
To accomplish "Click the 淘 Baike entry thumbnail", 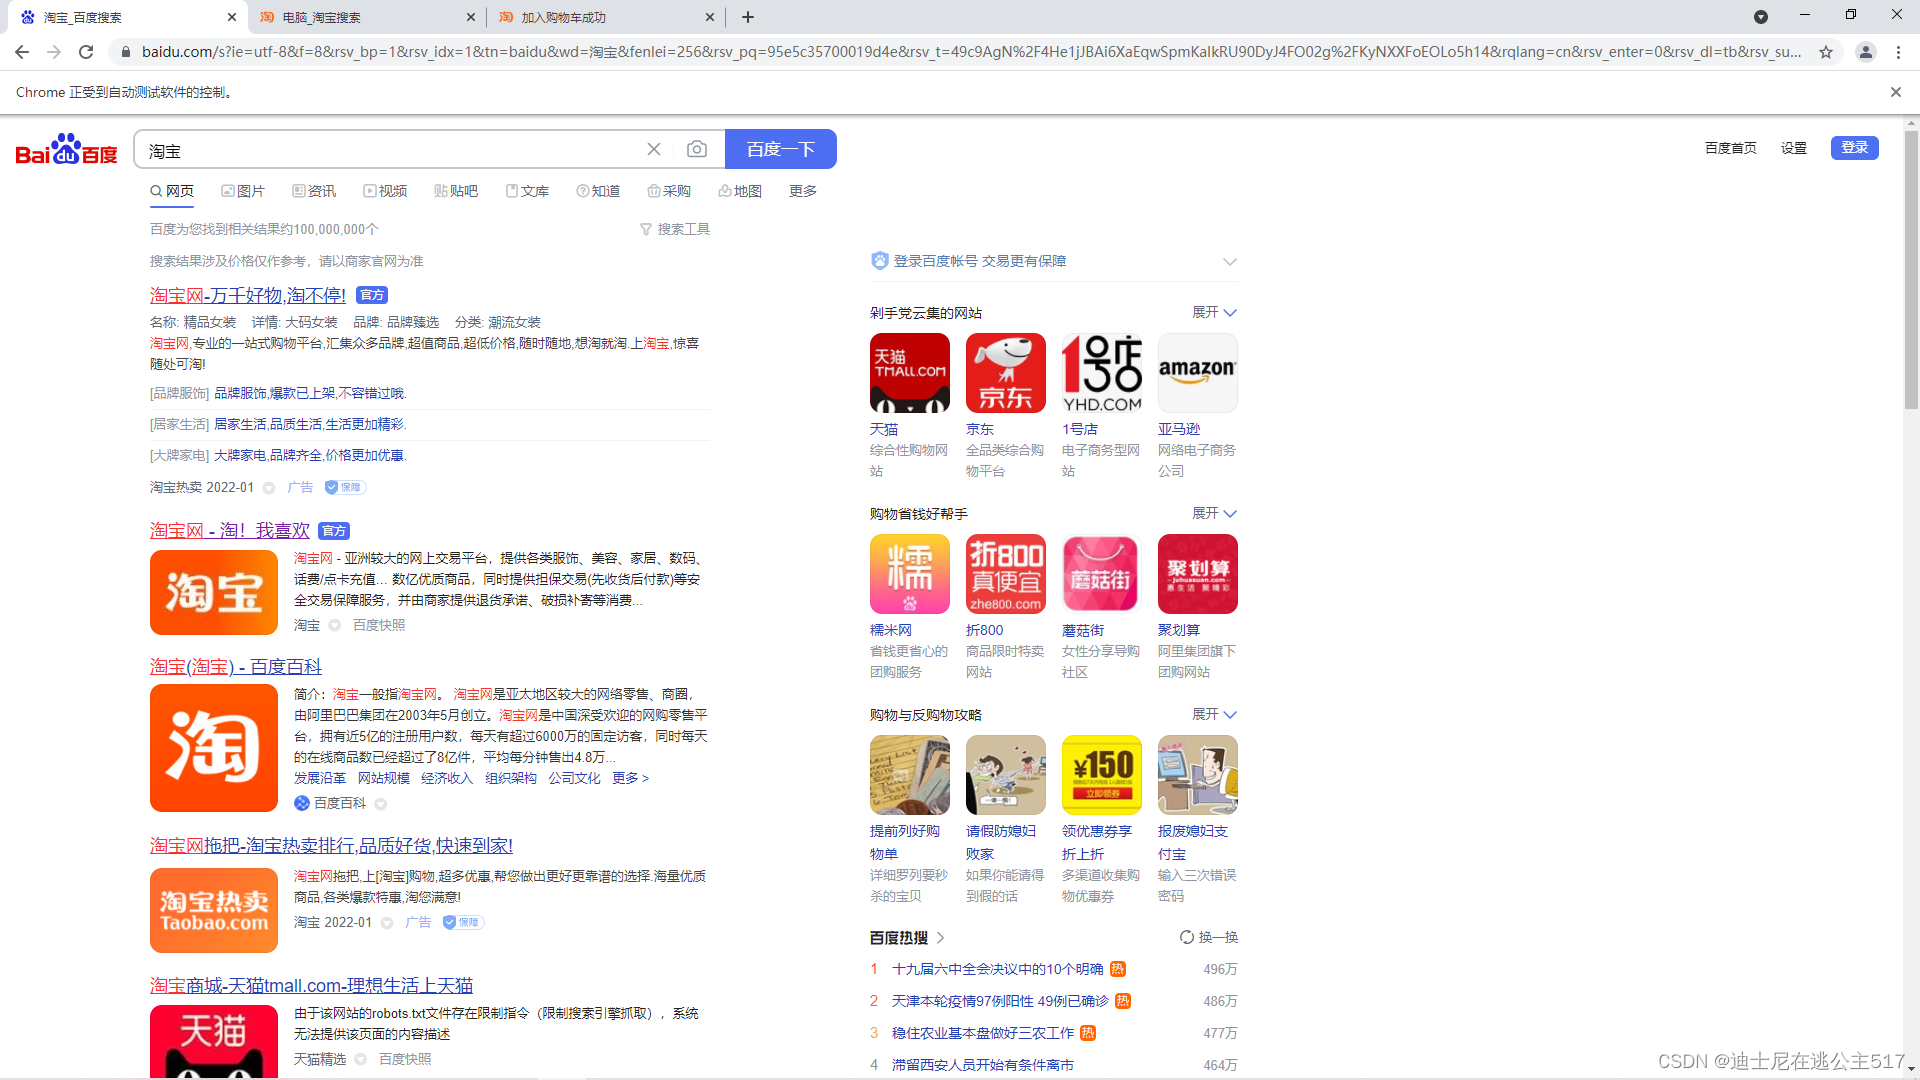I will click(x=213, y=748).
